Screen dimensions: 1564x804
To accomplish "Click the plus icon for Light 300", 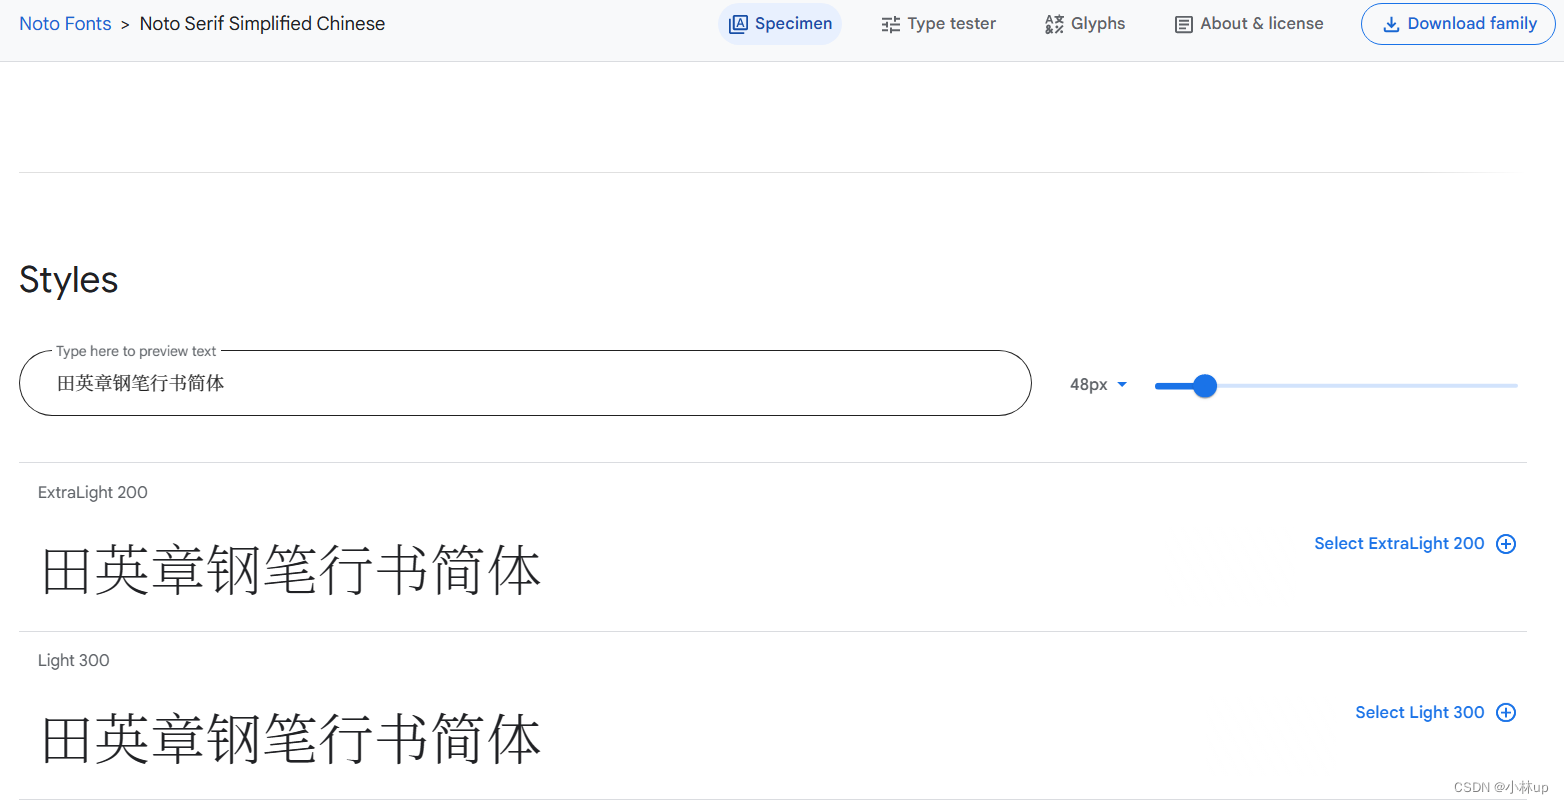I will pos(1506,713).
